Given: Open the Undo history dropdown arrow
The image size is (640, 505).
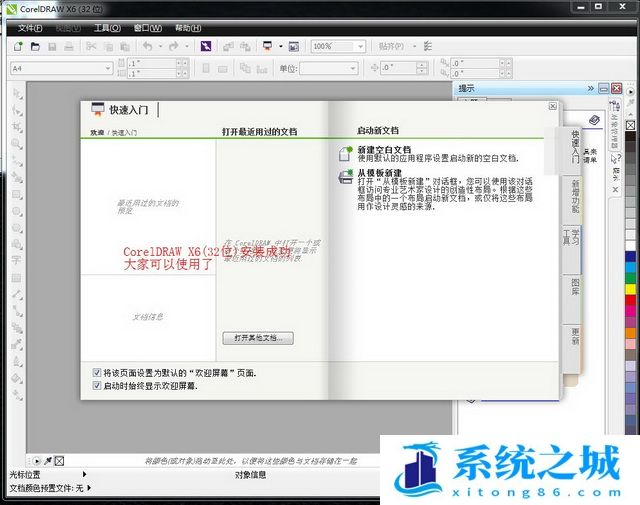Looking at the screenshot, I should tap(160, 47).
